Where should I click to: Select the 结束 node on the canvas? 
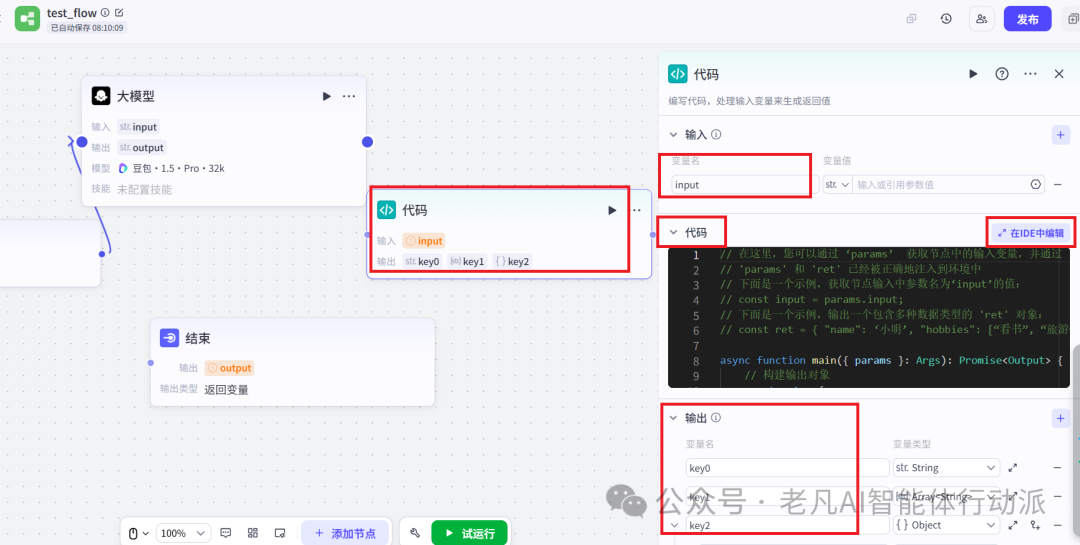tap(293, 362)
